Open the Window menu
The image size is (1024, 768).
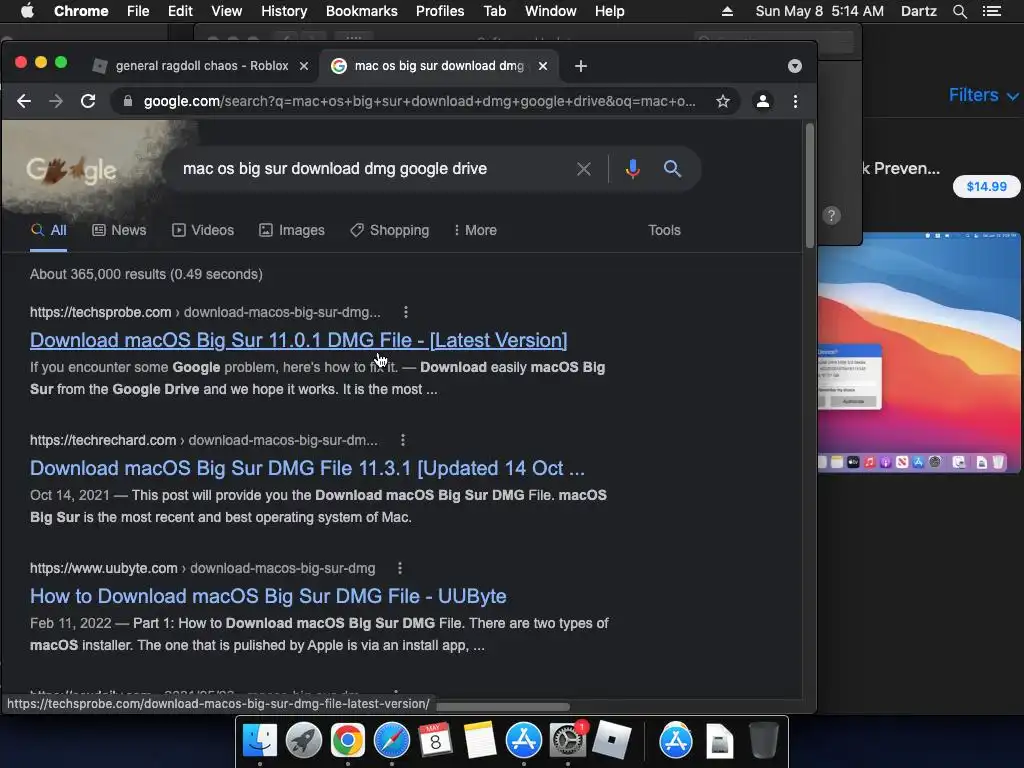[551, 11]
